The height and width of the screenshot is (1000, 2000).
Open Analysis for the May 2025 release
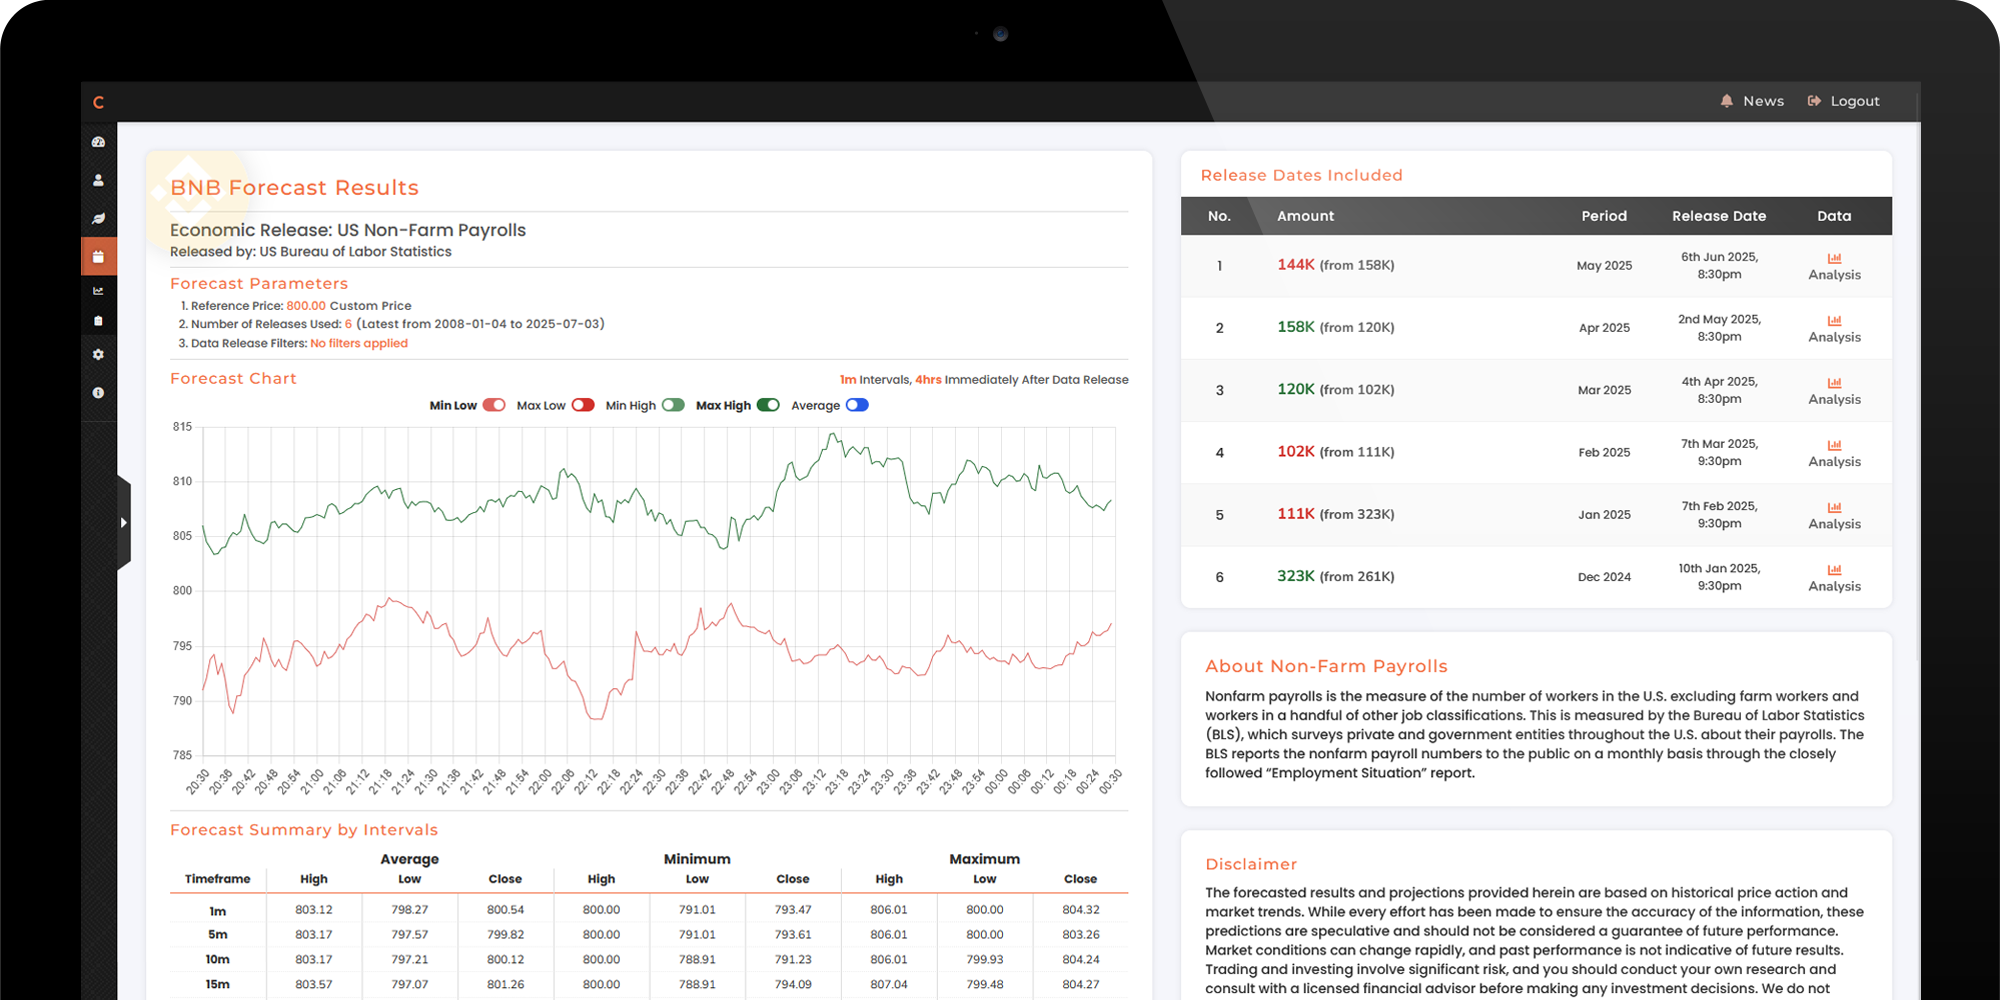(x=1834, y=266)
